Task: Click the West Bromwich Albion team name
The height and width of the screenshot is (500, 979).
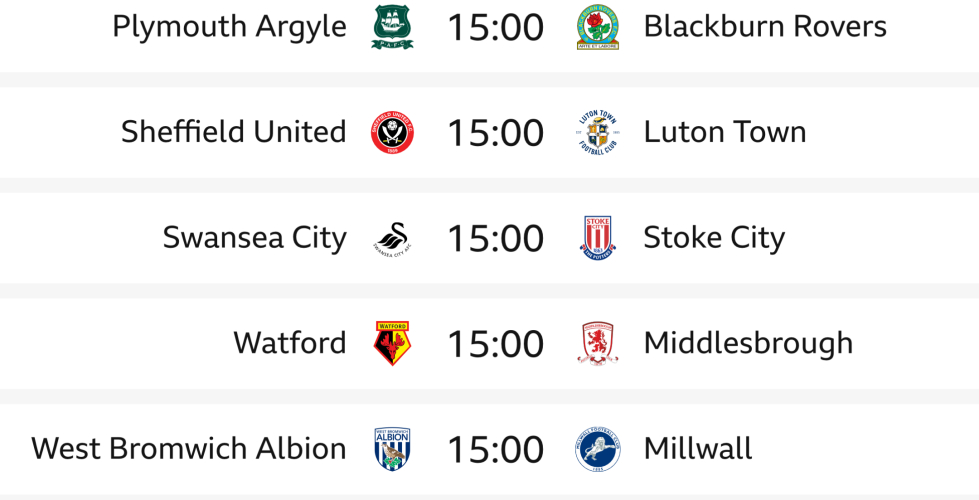Action: pyautogui.click(x=188, y=449)
